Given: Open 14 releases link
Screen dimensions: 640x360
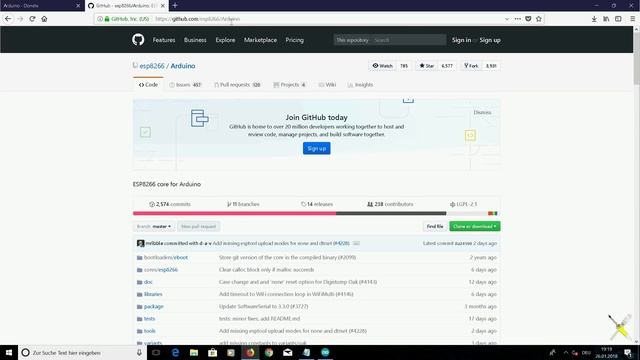Looking at the screenshot, I should tap(317, 204).
